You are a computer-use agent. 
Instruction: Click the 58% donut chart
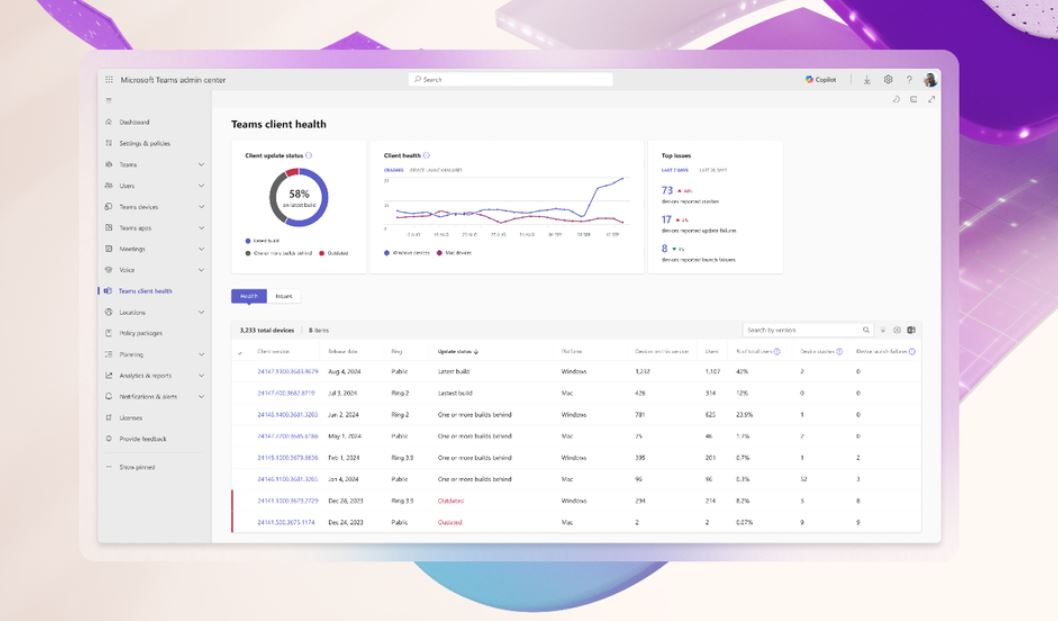click(299, 197)
